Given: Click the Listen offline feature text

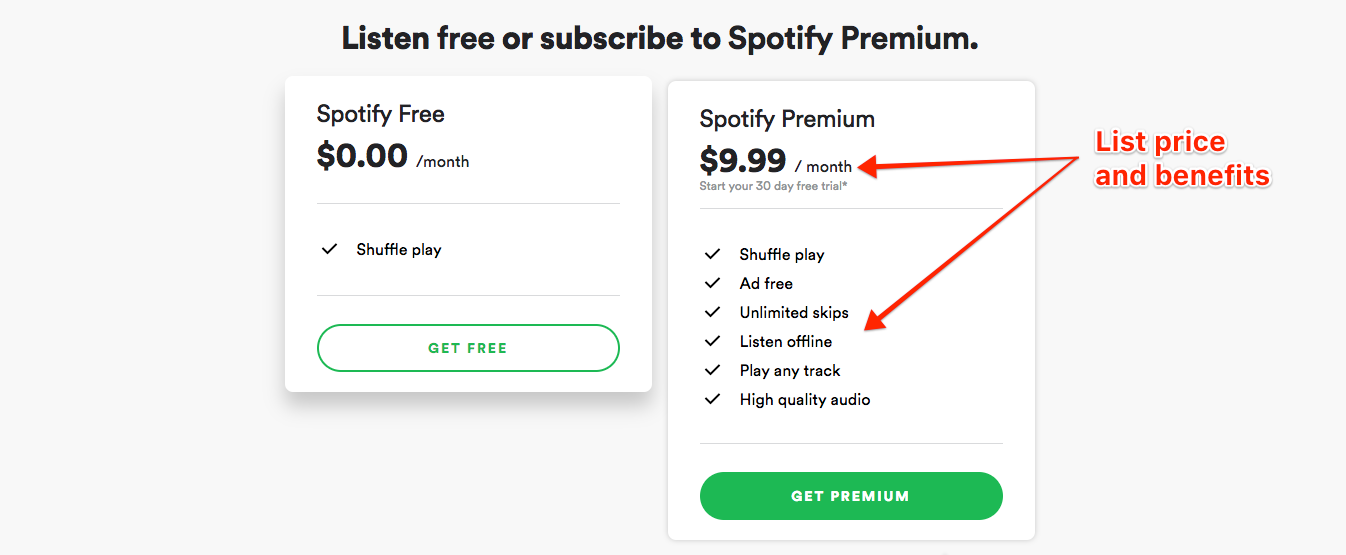Looking at the screenshot, I should click(x=786, y=341).
